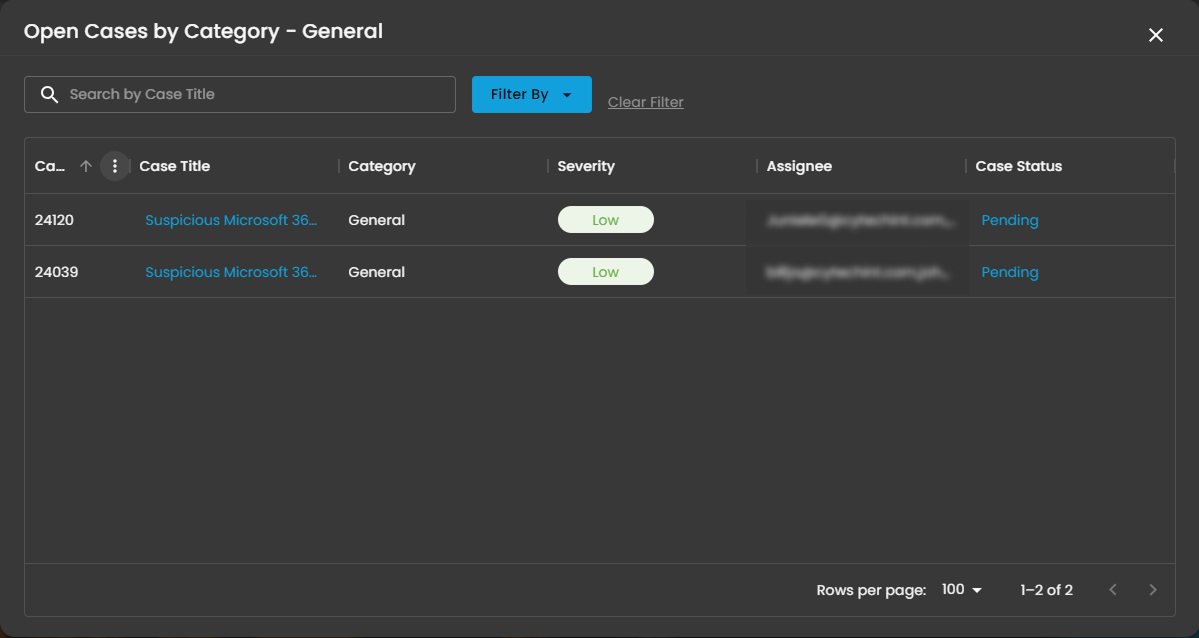This screenshot has width=1199, height=638.
Task: Sort by the Category column header
Action: pos(381,166)
